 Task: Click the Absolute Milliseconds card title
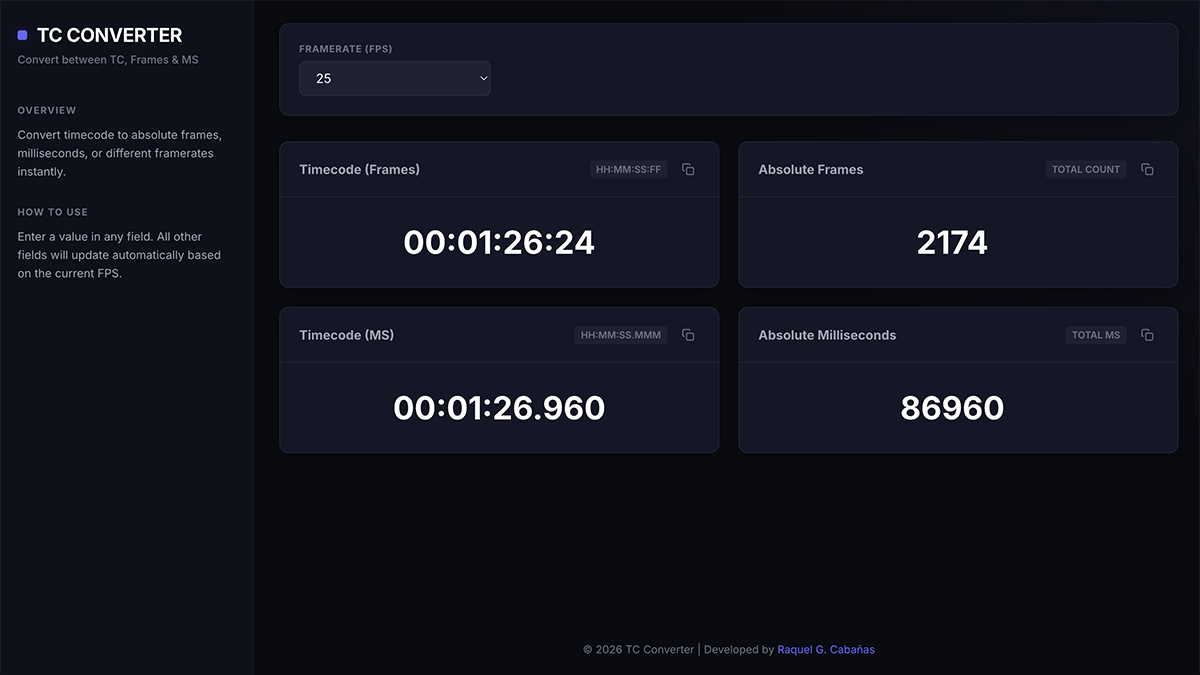coord(827,335)
